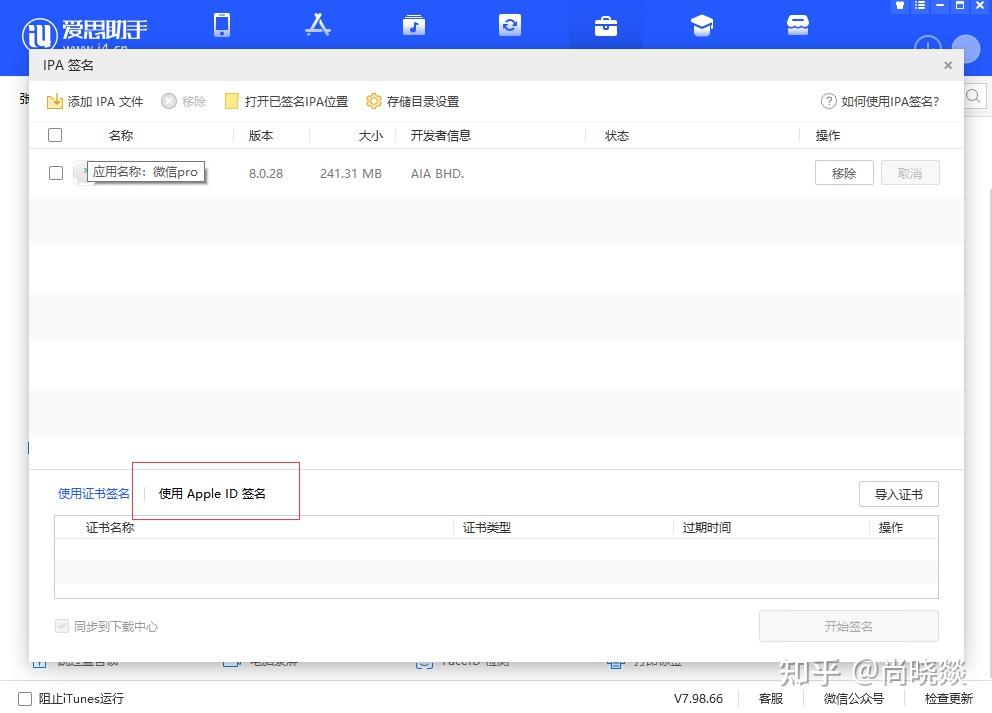Click 检查更新 in status bar

click(x=948, y=698)
